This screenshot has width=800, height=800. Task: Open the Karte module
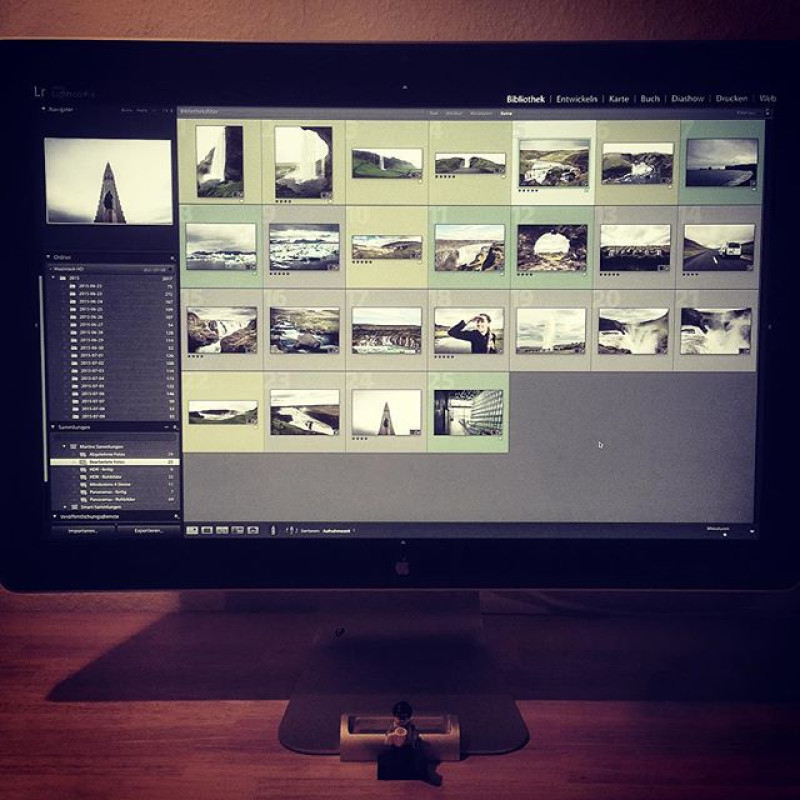[618, 99]
